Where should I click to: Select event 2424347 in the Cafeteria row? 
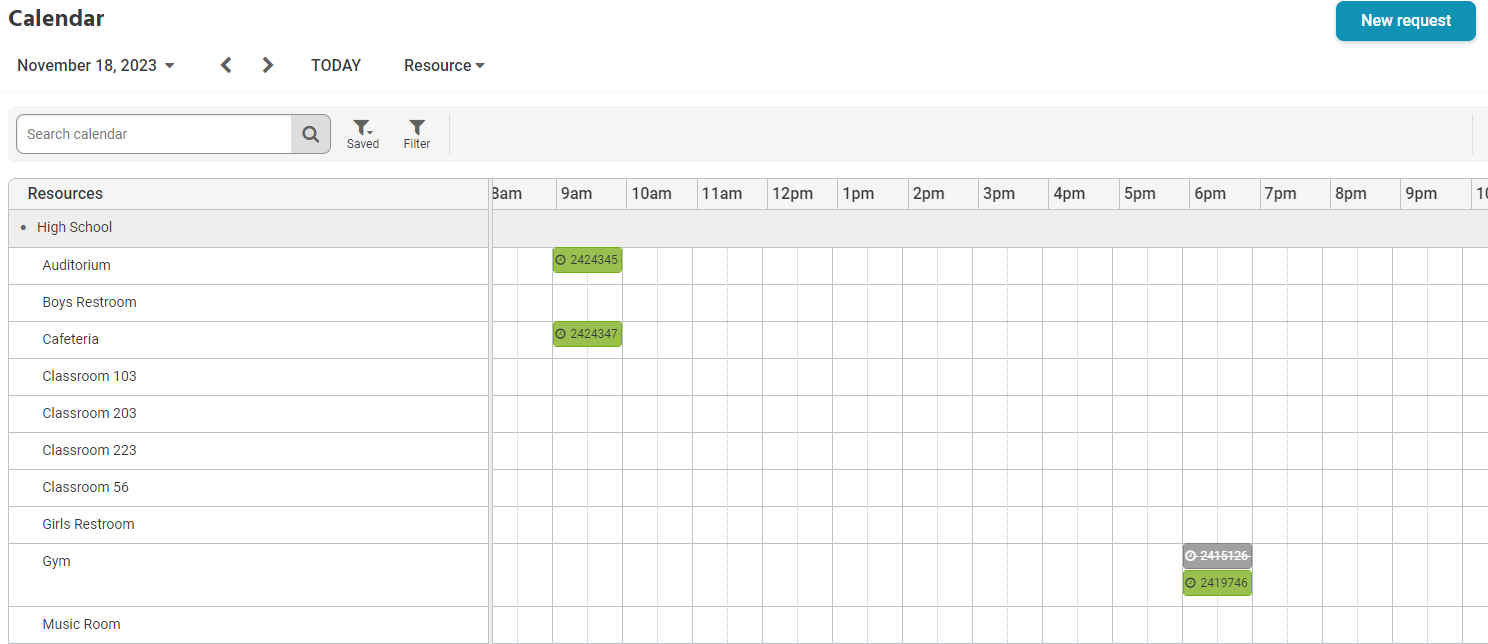pos(590,333)
